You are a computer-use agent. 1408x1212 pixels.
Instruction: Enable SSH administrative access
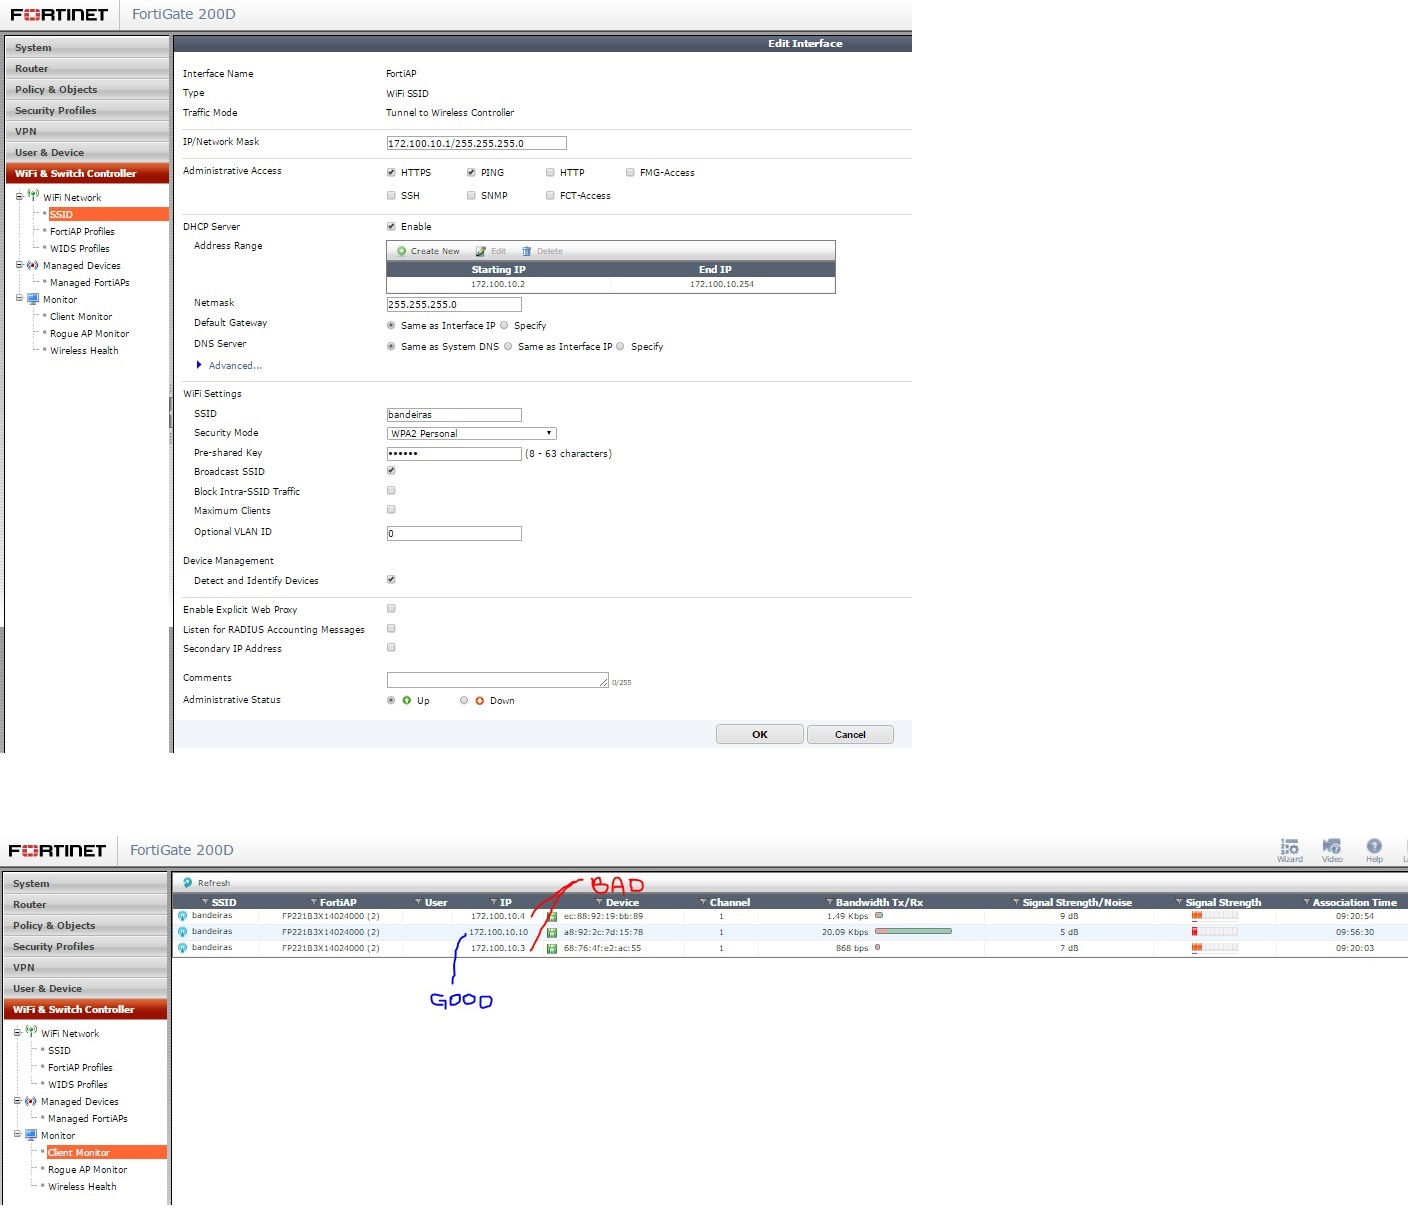point(391,195)
